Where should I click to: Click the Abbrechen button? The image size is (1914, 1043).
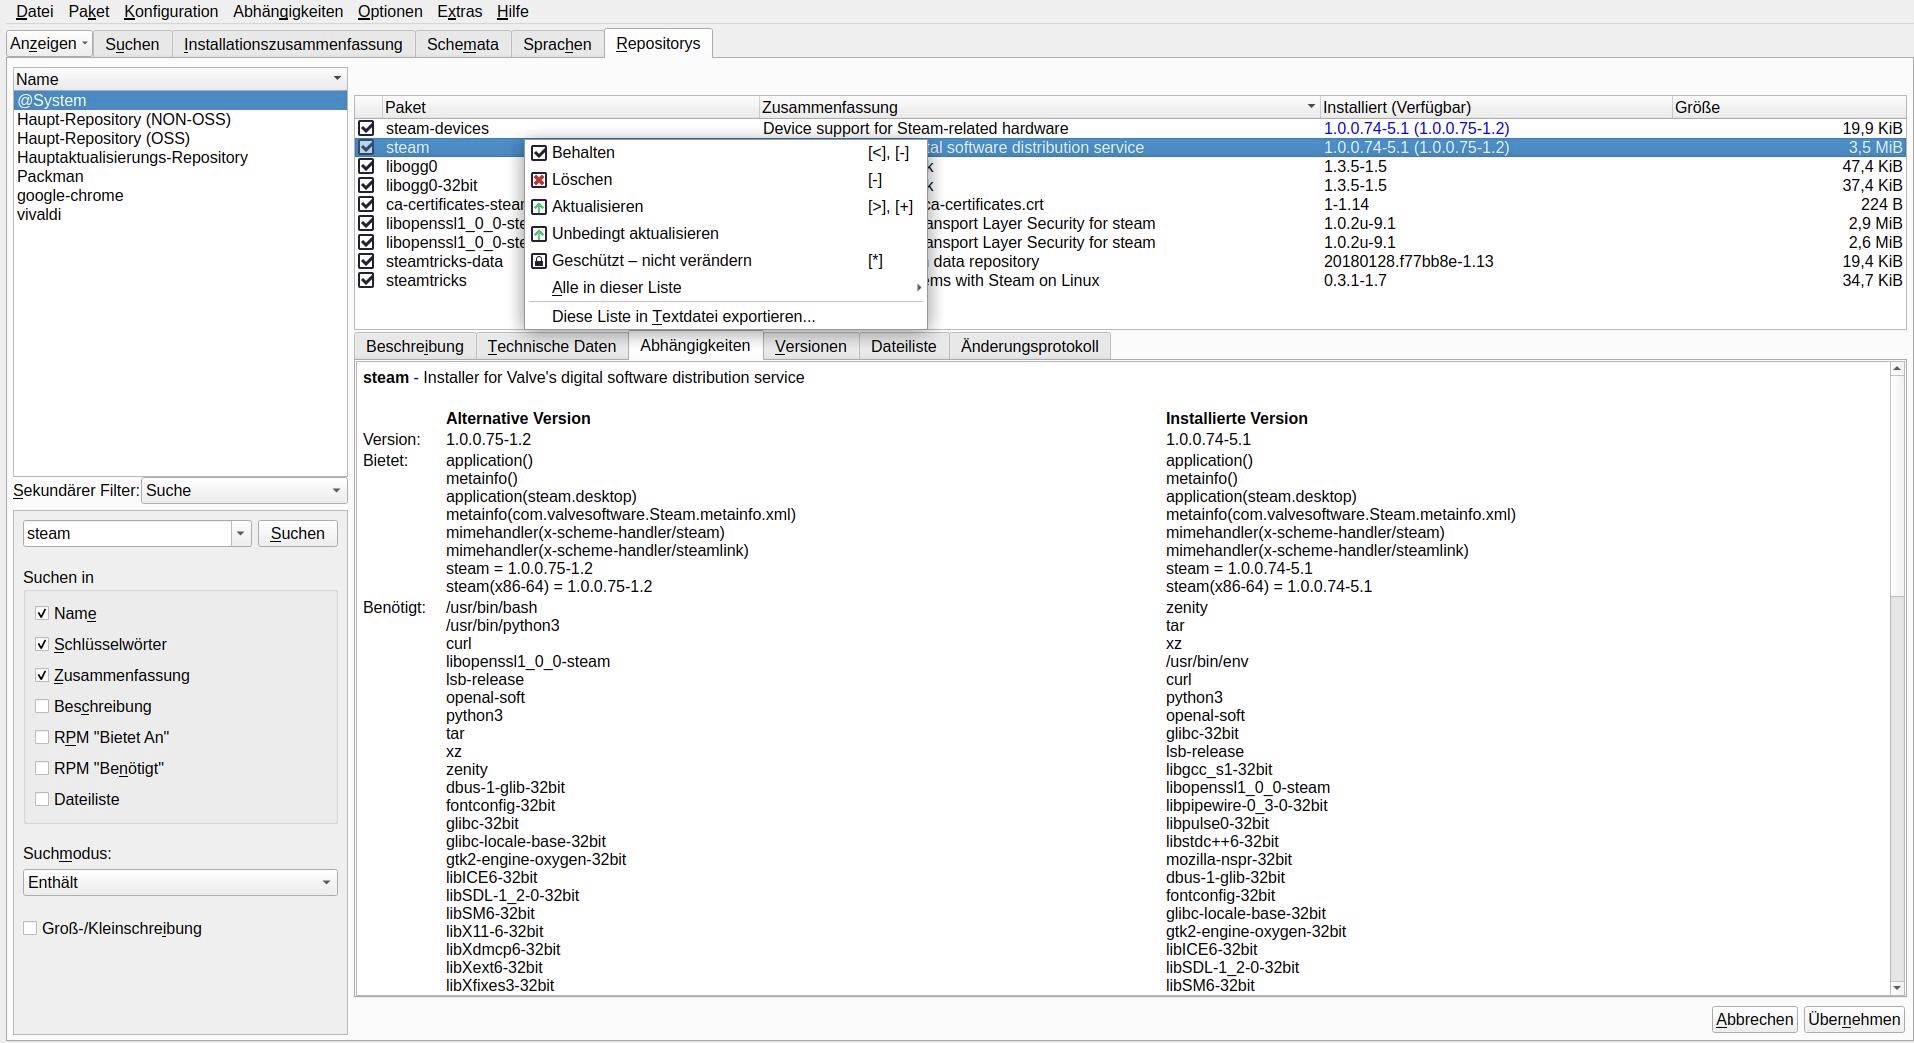(1755, 1019)
